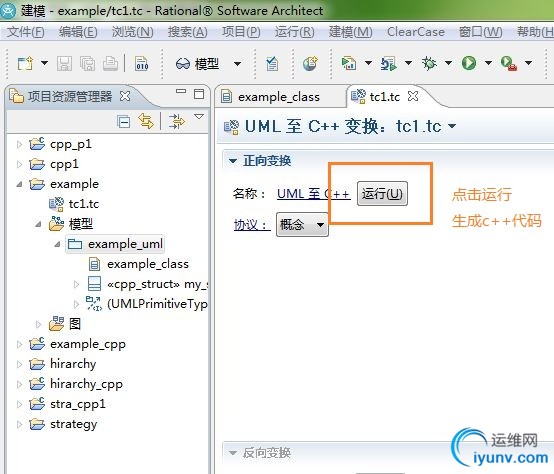Close the 项目资源管理器 view
The height and width of the screenshot is (474, 554).
(x=125, y=96)
